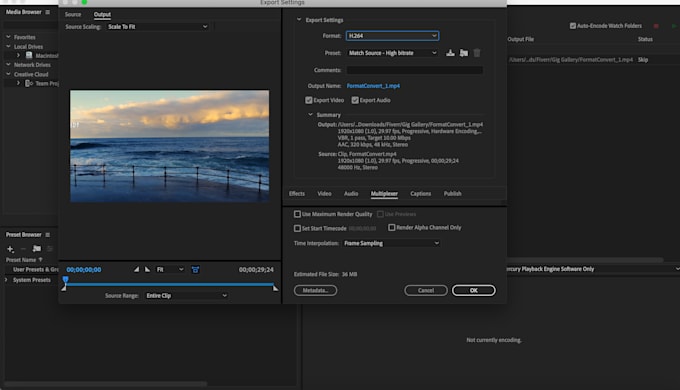Toggle the Use Previews checkbox
Image resolution: width=680 pixels, height=390 pixels.
(x=380, y=214)
